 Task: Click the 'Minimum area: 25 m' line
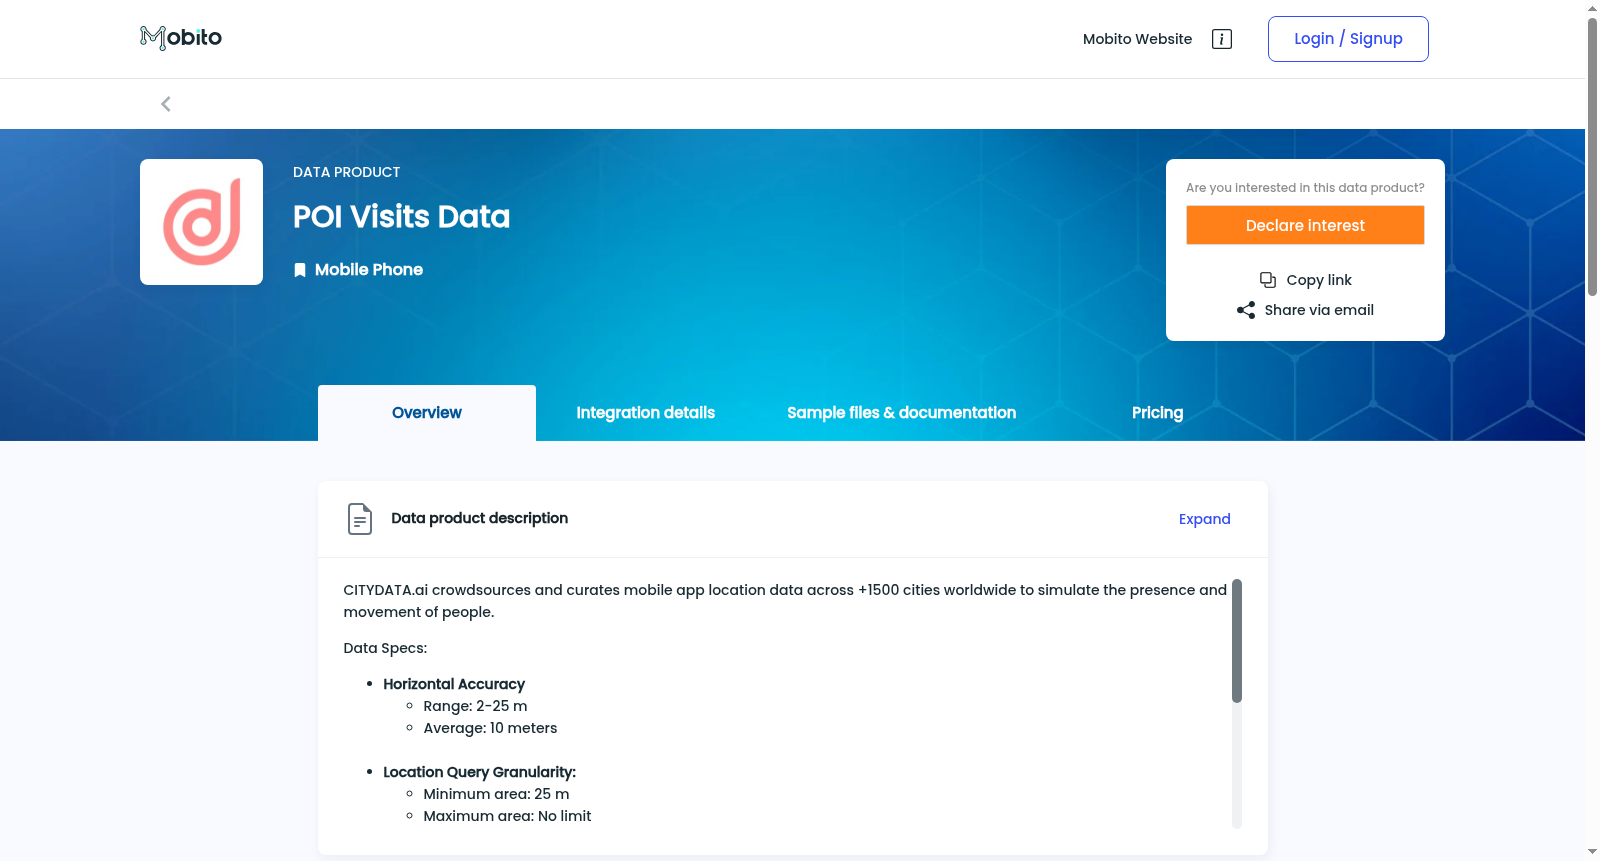tap(496, 794)
